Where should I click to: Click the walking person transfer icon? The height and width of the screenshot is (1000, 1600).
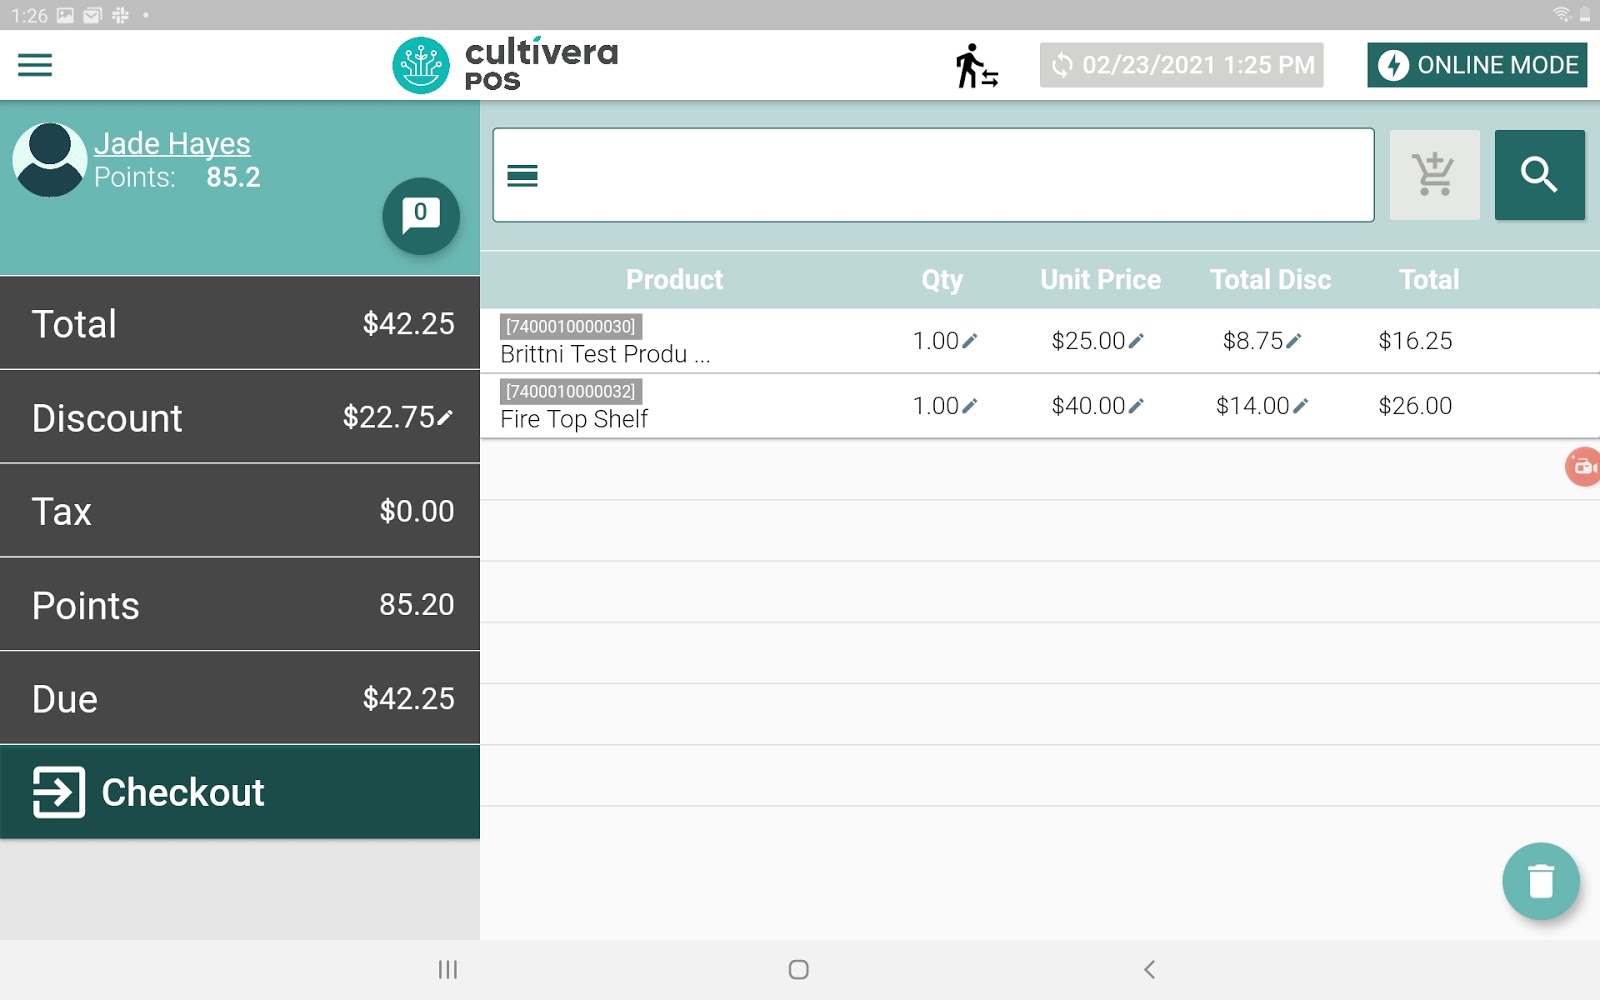pyautogui.click(x=976, y=66)
